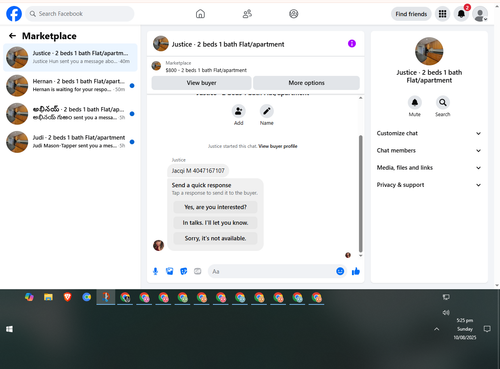
Task: Click the message text box Aa
Action: coord(272,271)
